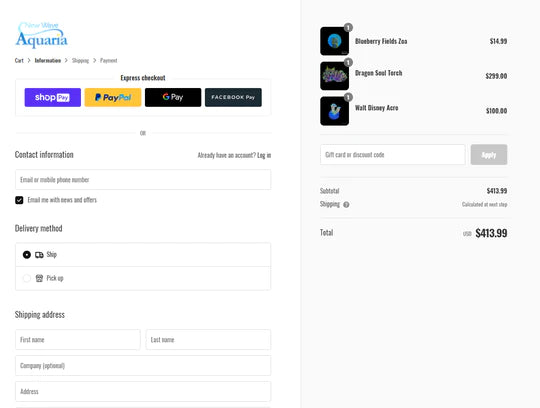This screenshot has width=540, height=408.
Task: Click the Shipping help question mark icon
Action: pos(346,205)
